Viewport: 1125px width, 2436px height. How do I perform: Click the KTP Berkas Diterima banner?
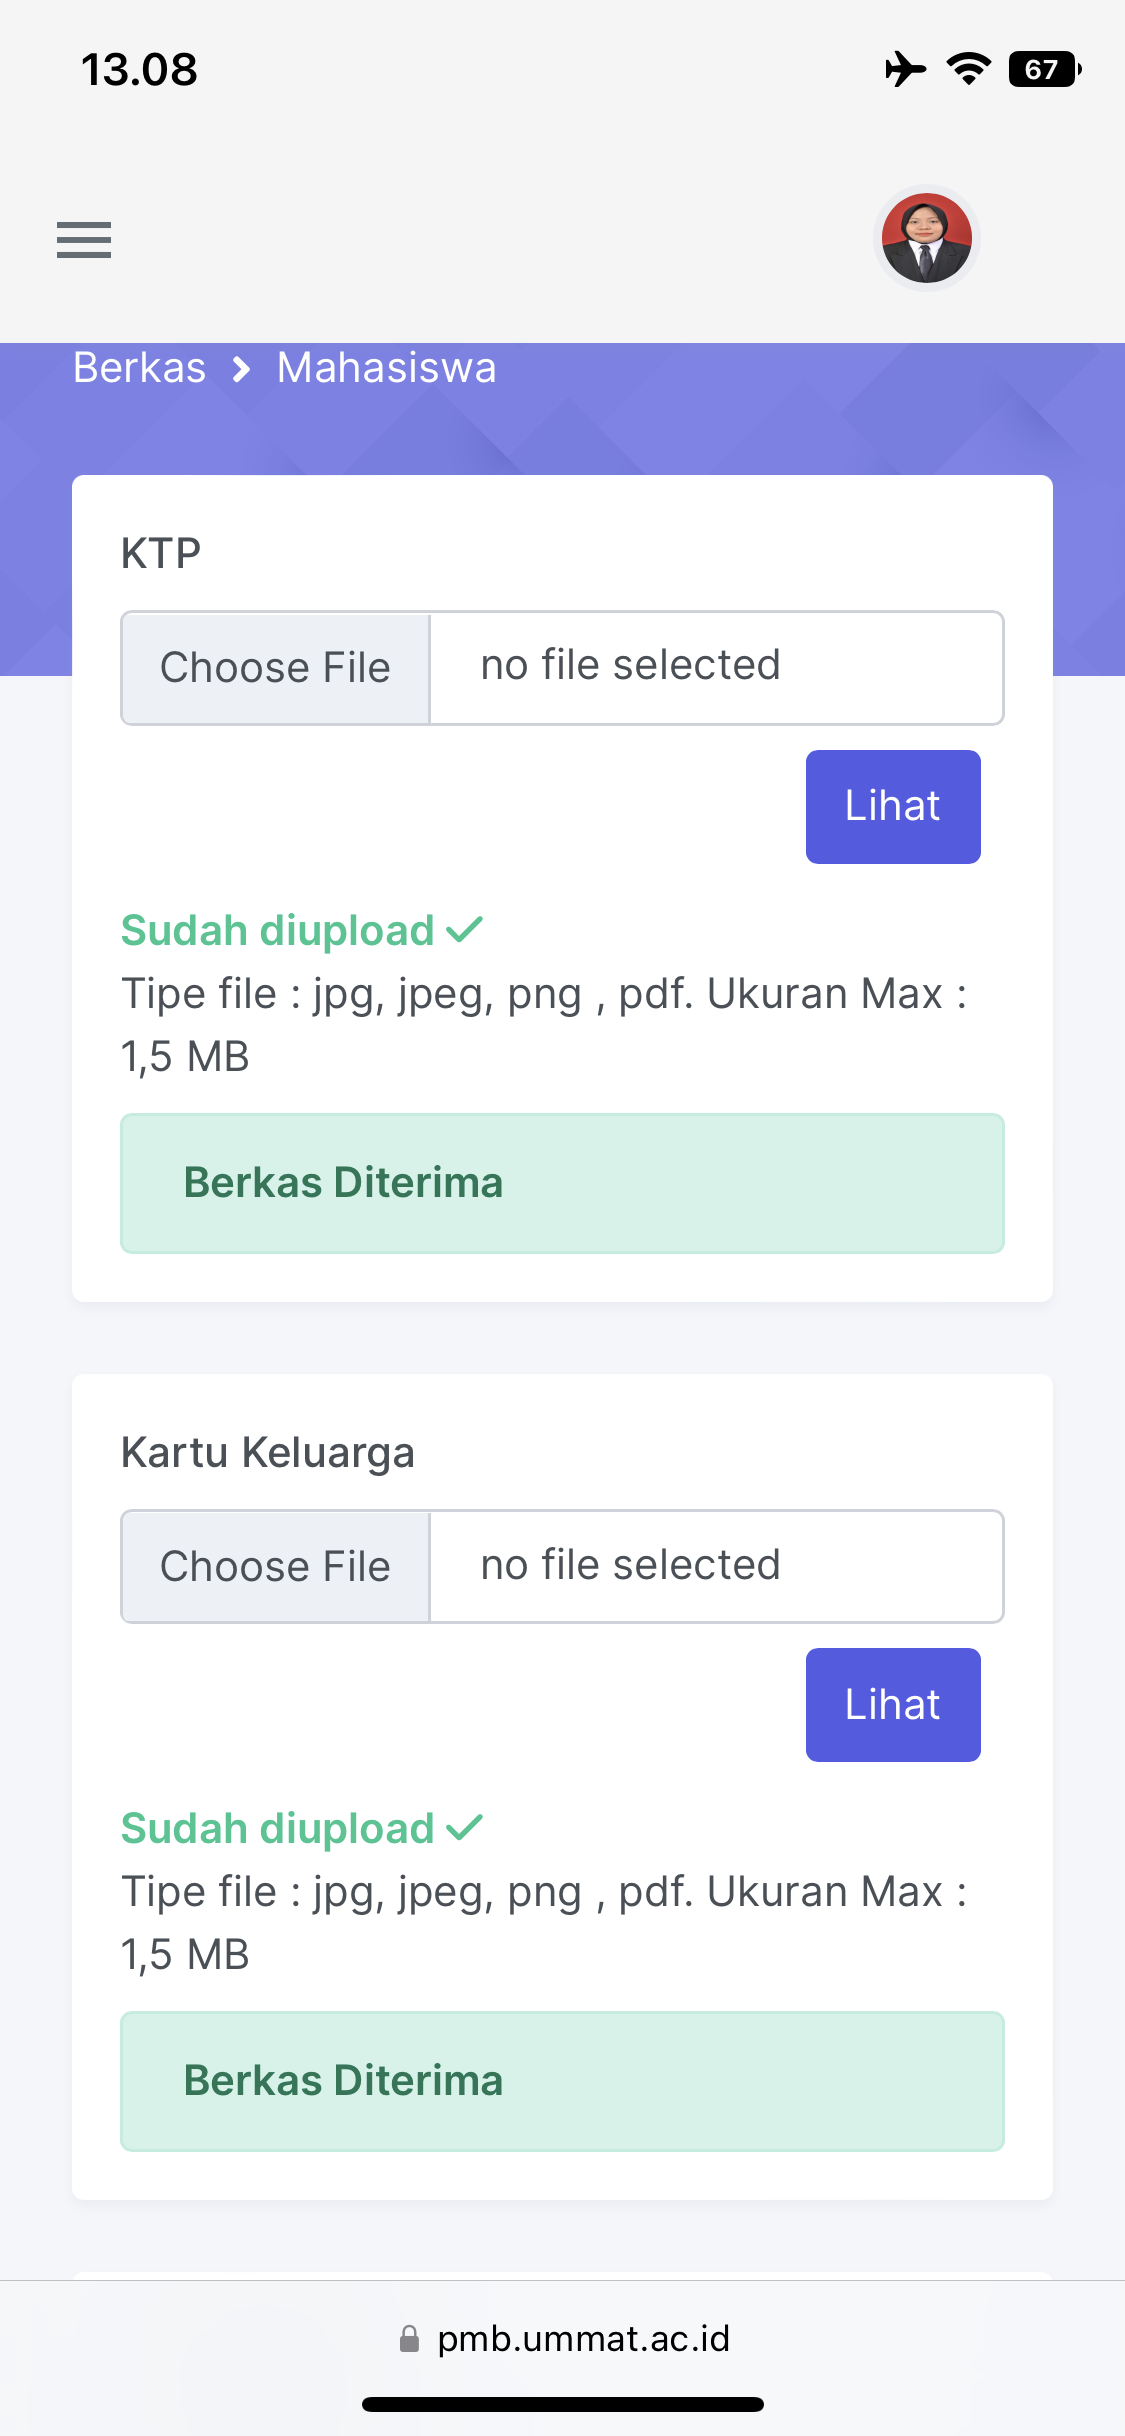tap(562, 1183)
